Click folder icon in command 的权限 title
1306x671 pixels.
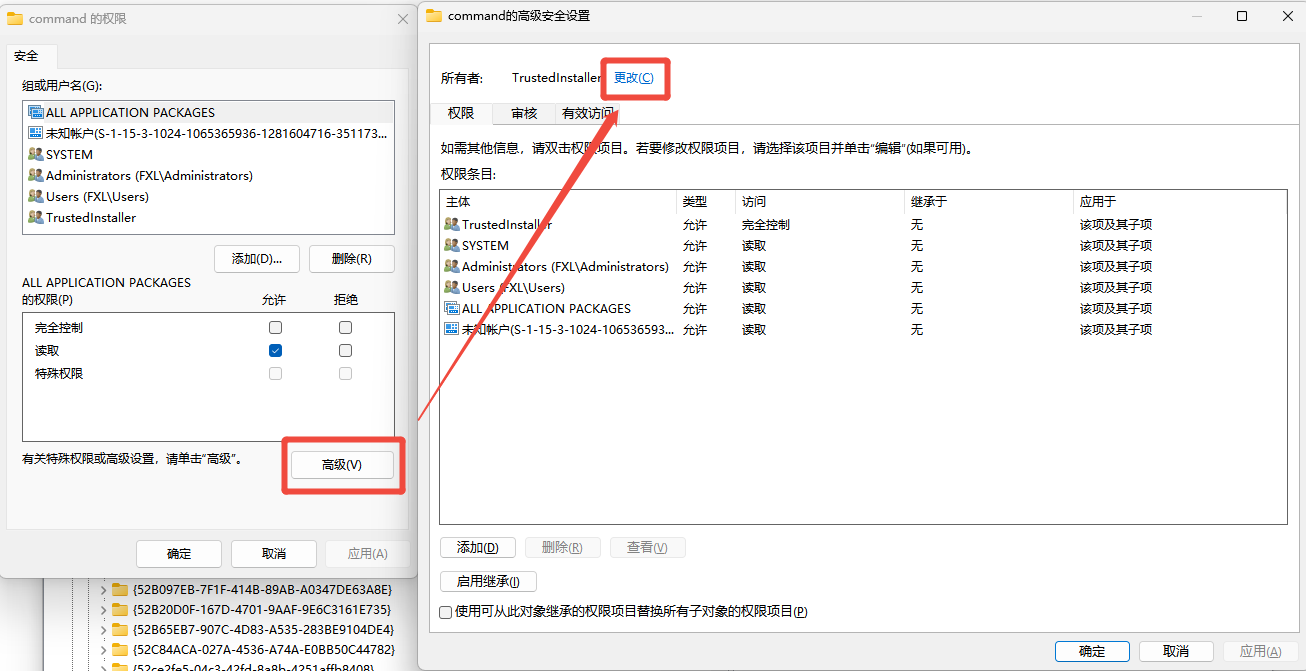pyautogui.click(x=15, y=18)
